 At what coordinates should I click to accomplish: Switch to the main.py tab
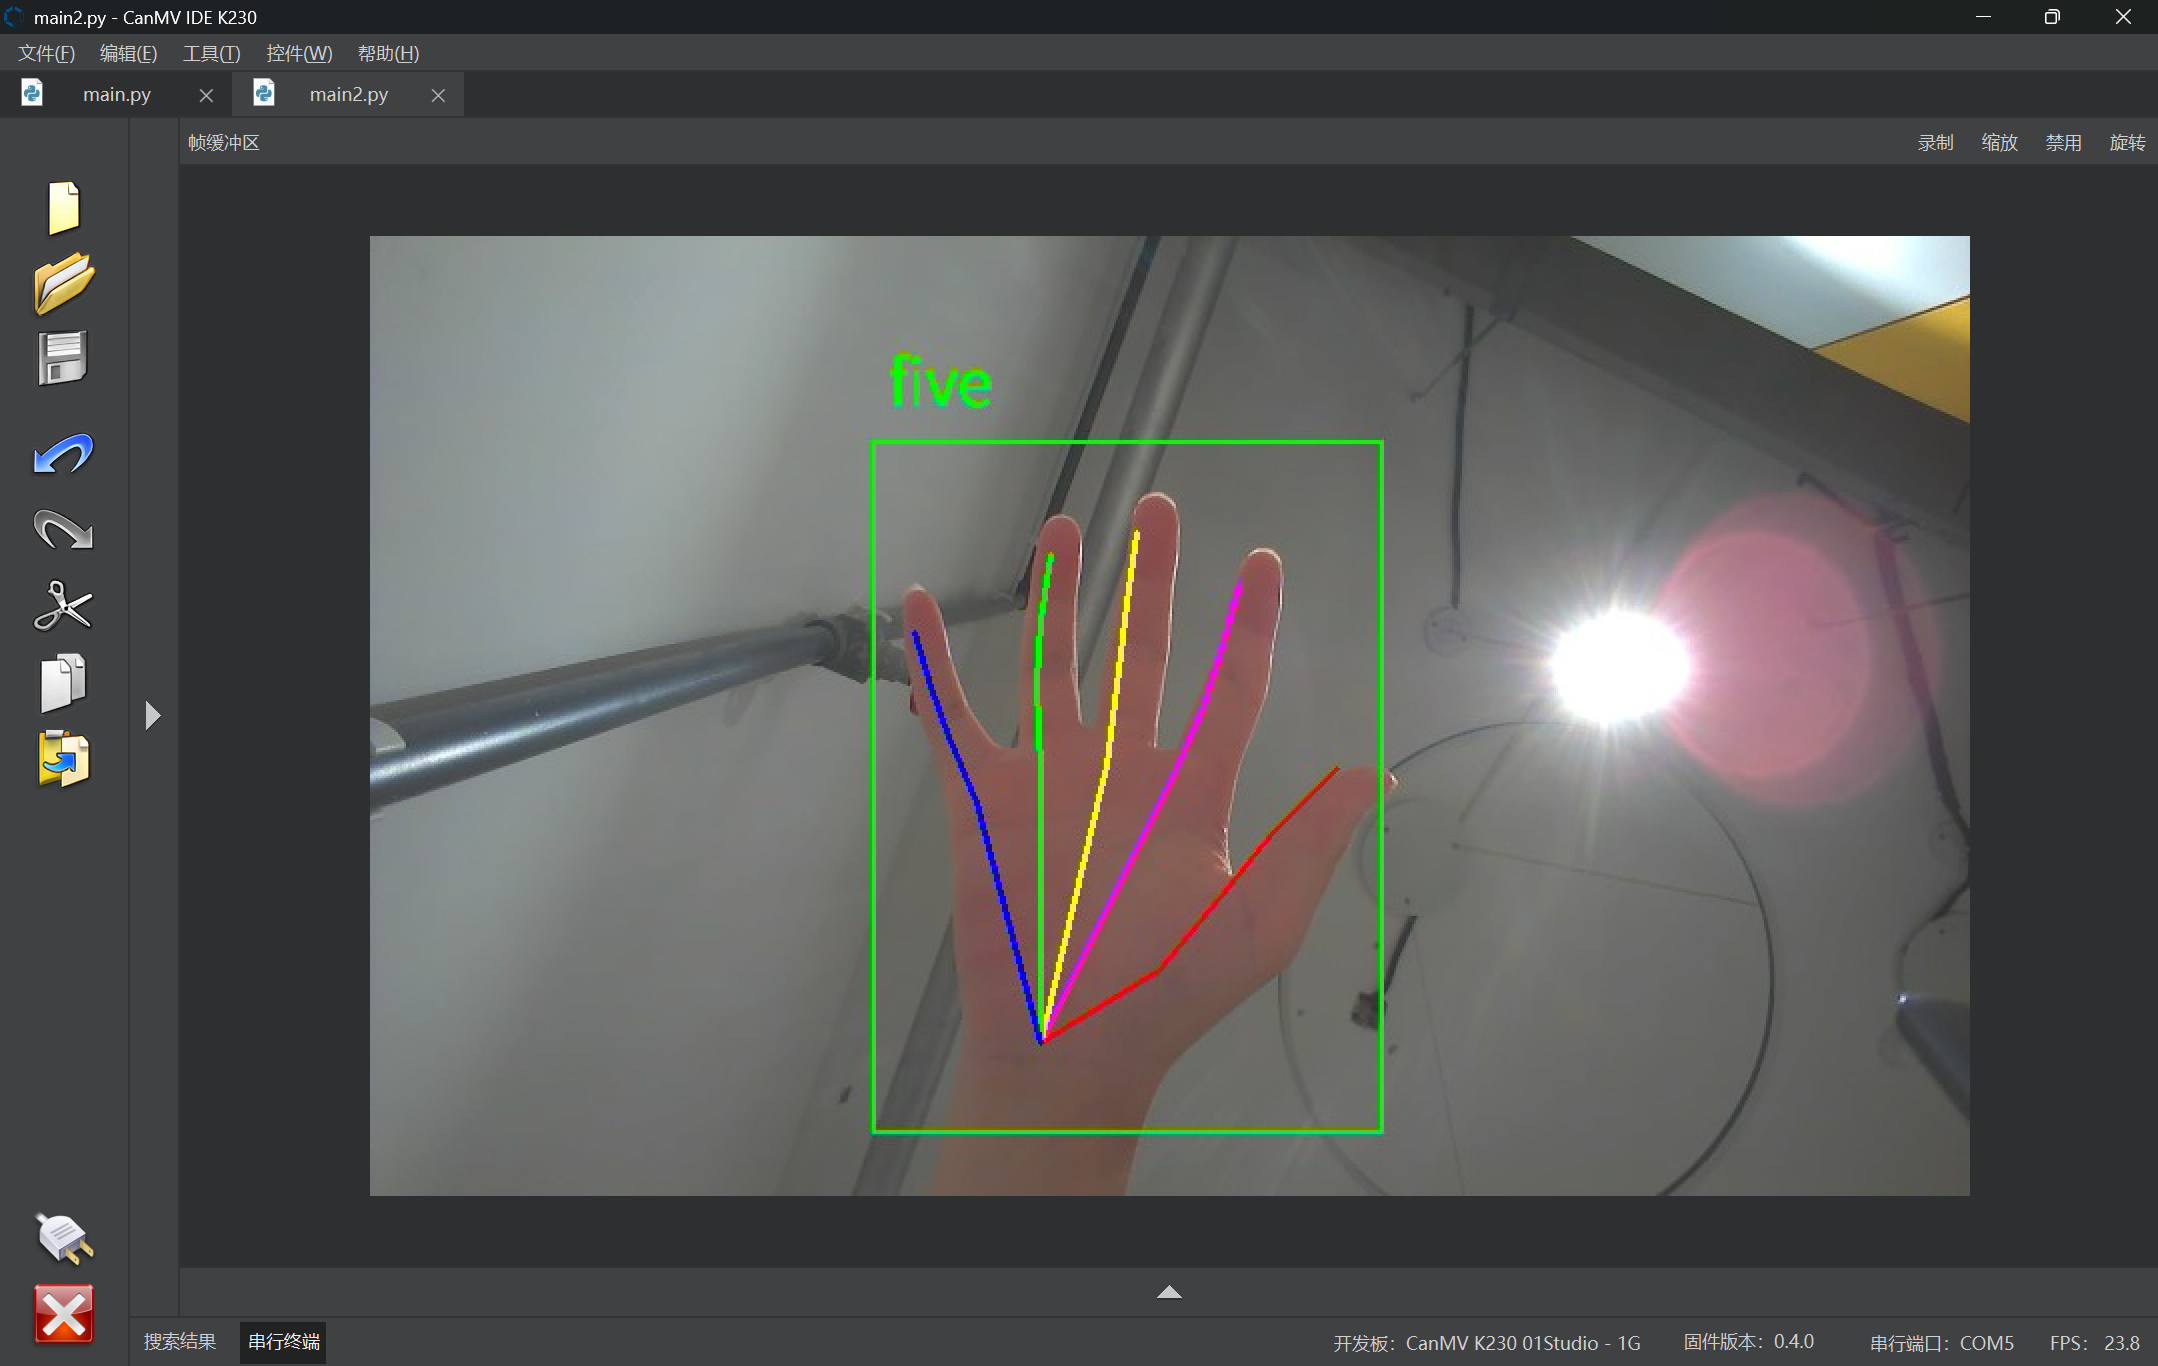coord(117,94)
